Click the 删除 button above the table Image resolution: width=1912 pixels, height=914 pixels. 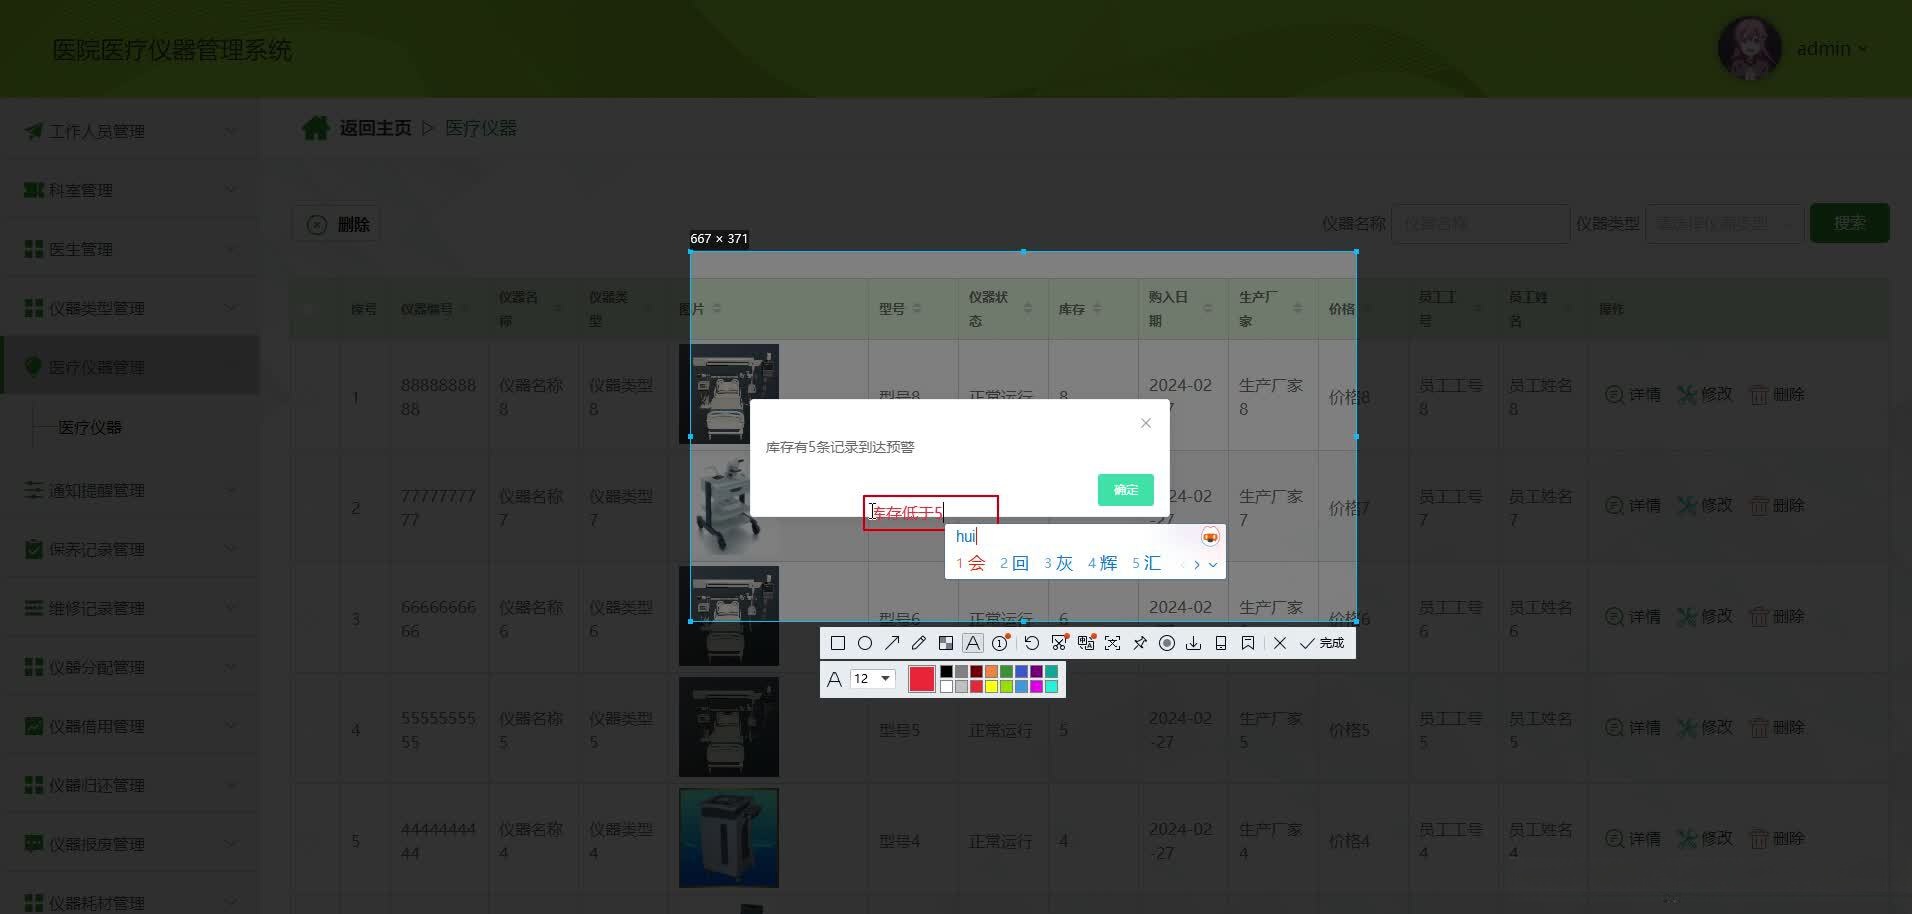tap(337, 225)
